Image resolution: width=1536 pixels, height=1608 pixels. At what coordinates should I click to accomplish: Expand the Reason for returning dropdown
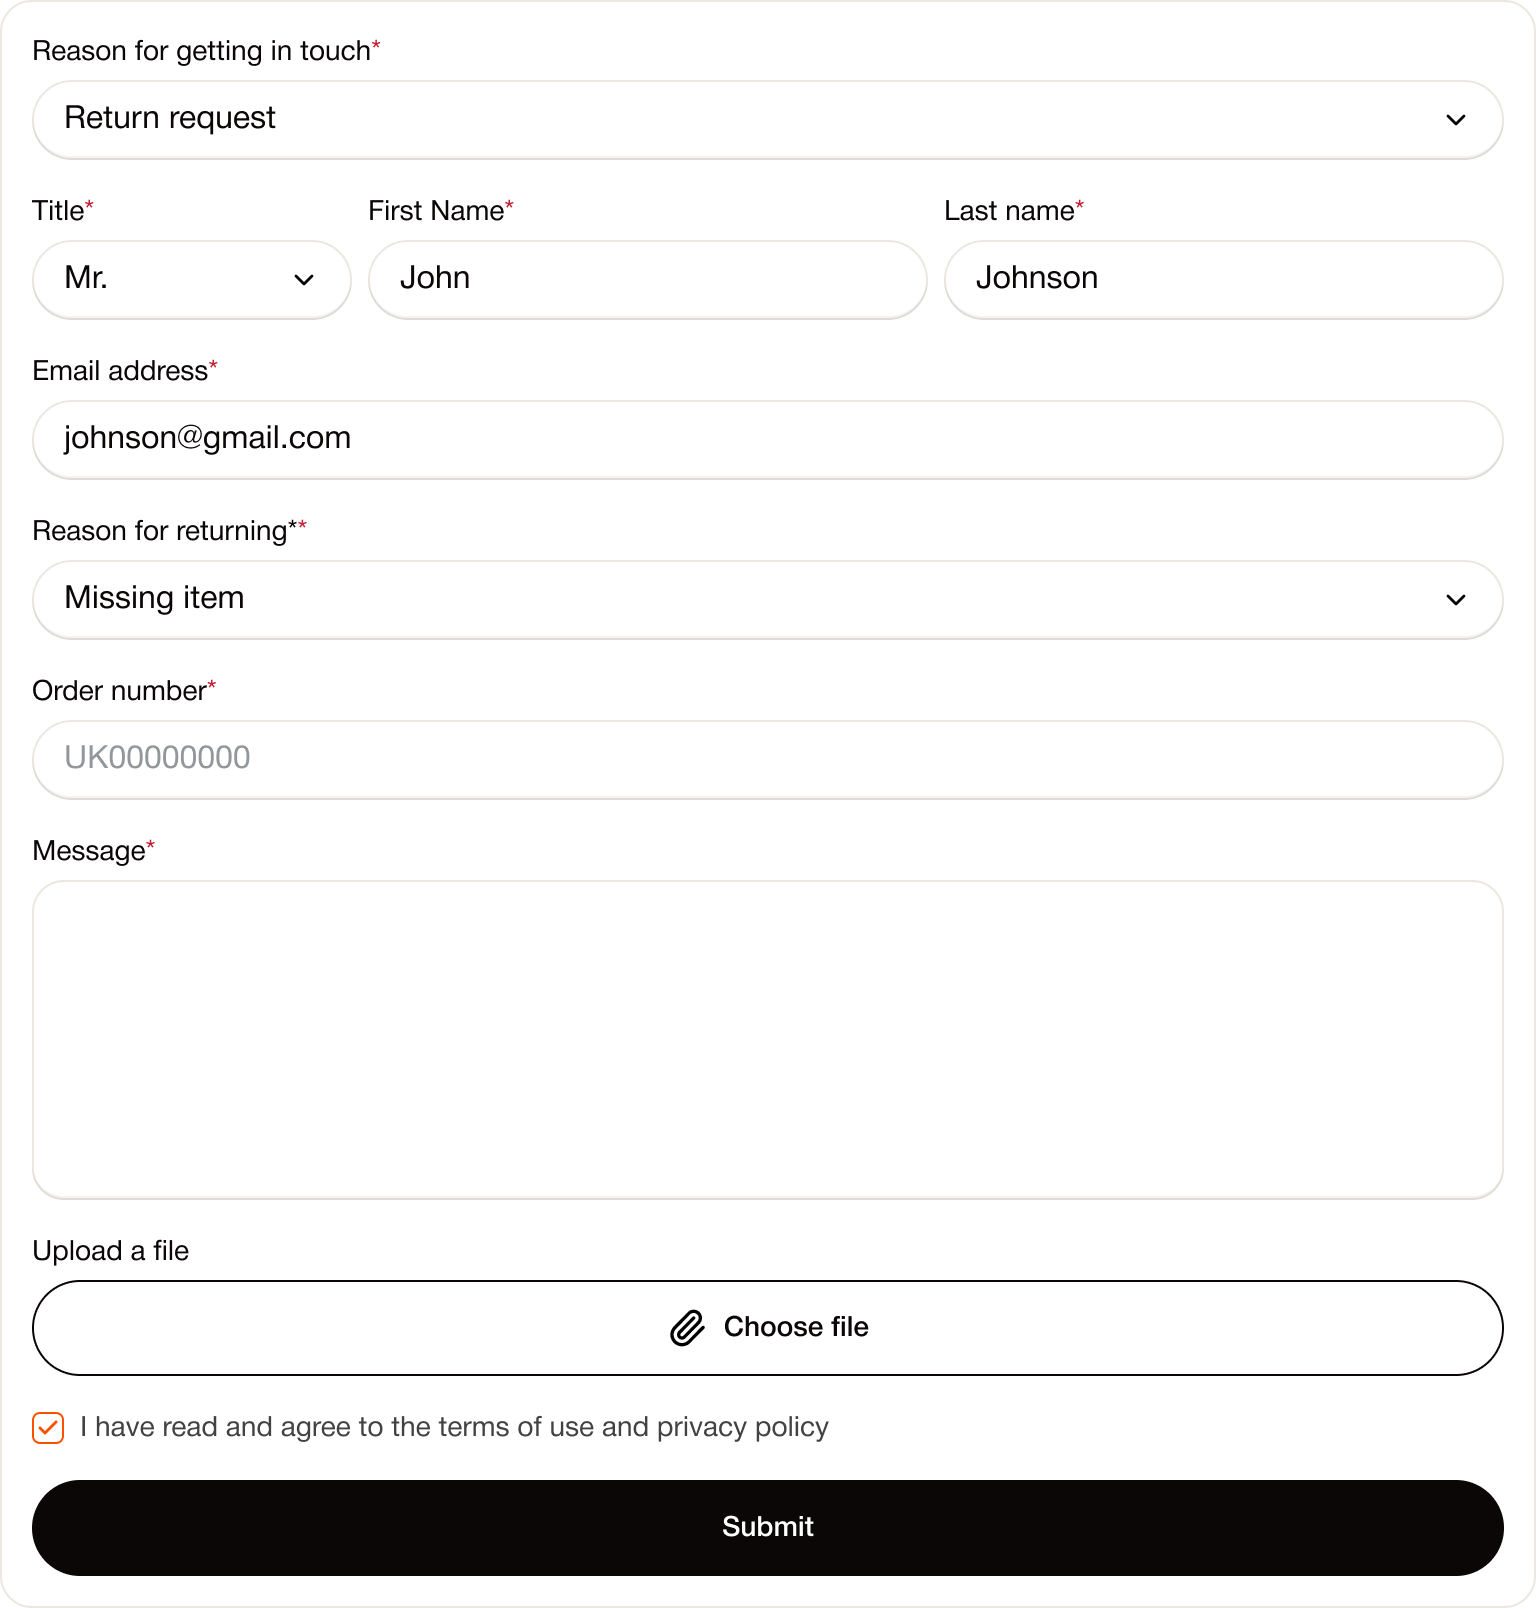pos(766,600)
